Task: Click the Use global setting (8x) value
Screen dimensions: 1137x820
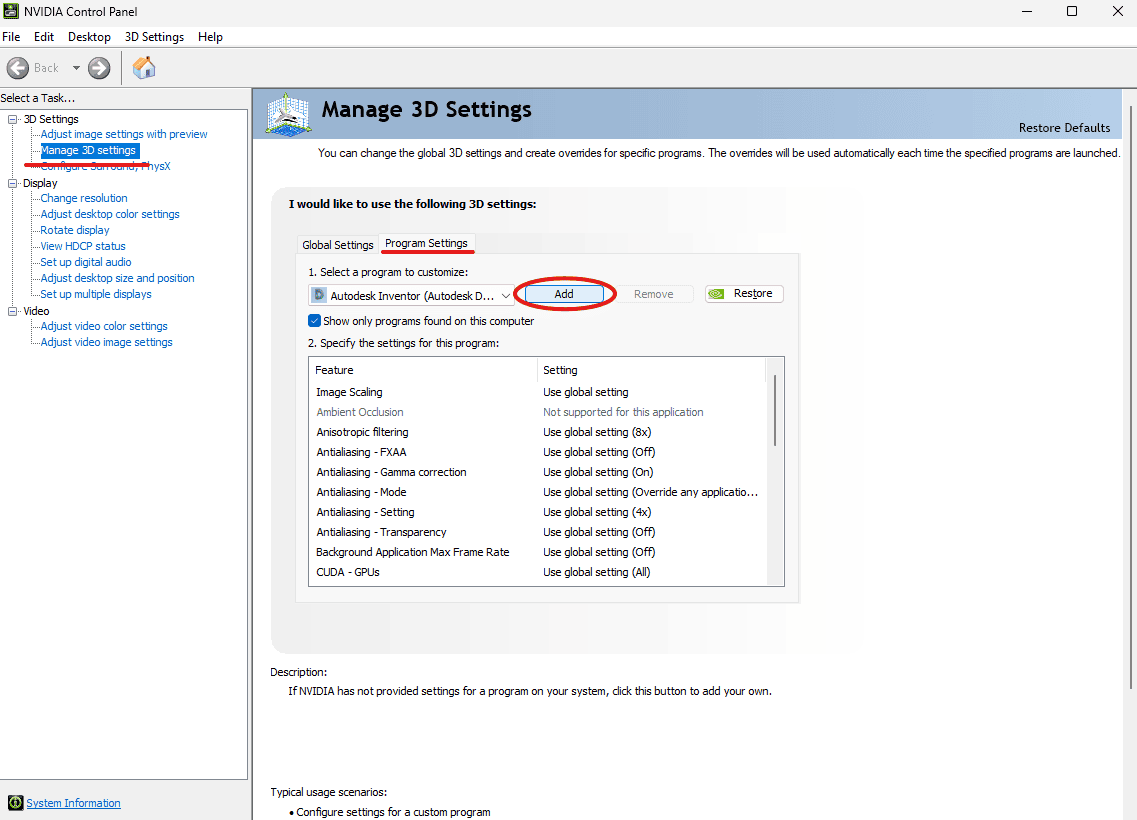Action: (598, 432)
